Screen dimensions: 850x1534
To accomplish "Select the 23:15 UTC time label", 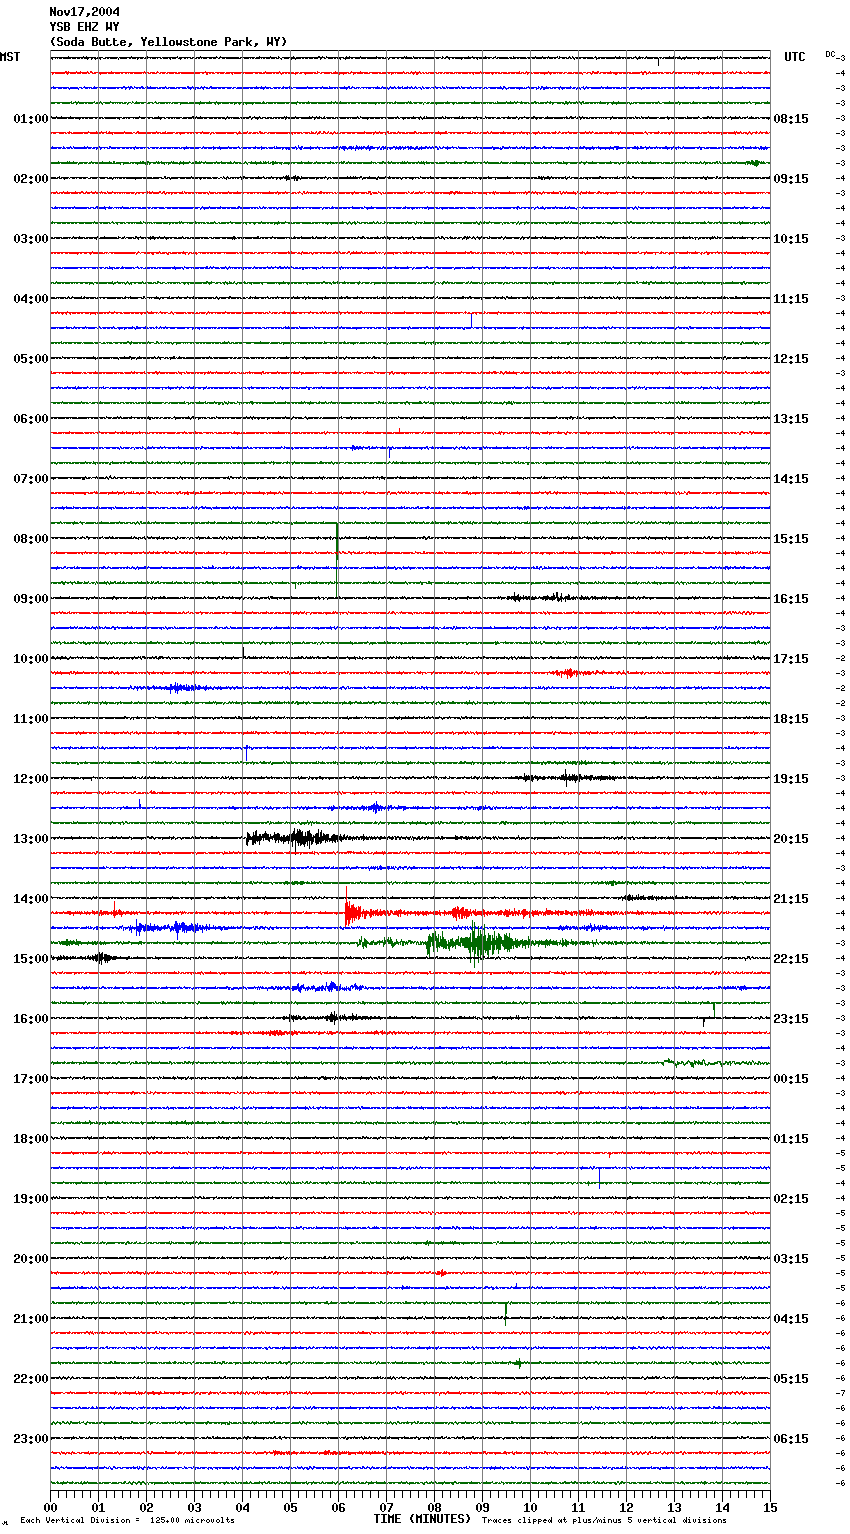I will click(x=791, y=1019).
